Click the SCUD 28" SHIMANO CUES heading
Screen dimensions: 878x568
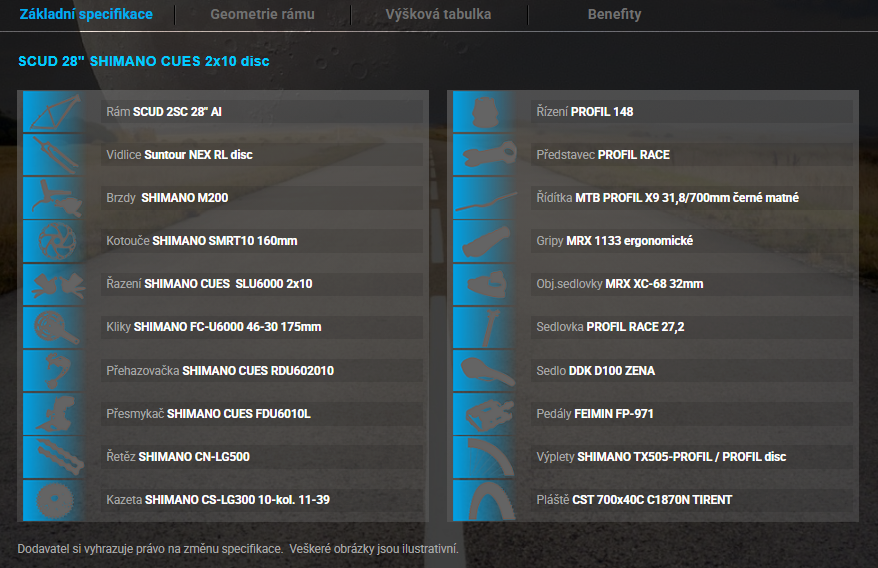(144, 61)
